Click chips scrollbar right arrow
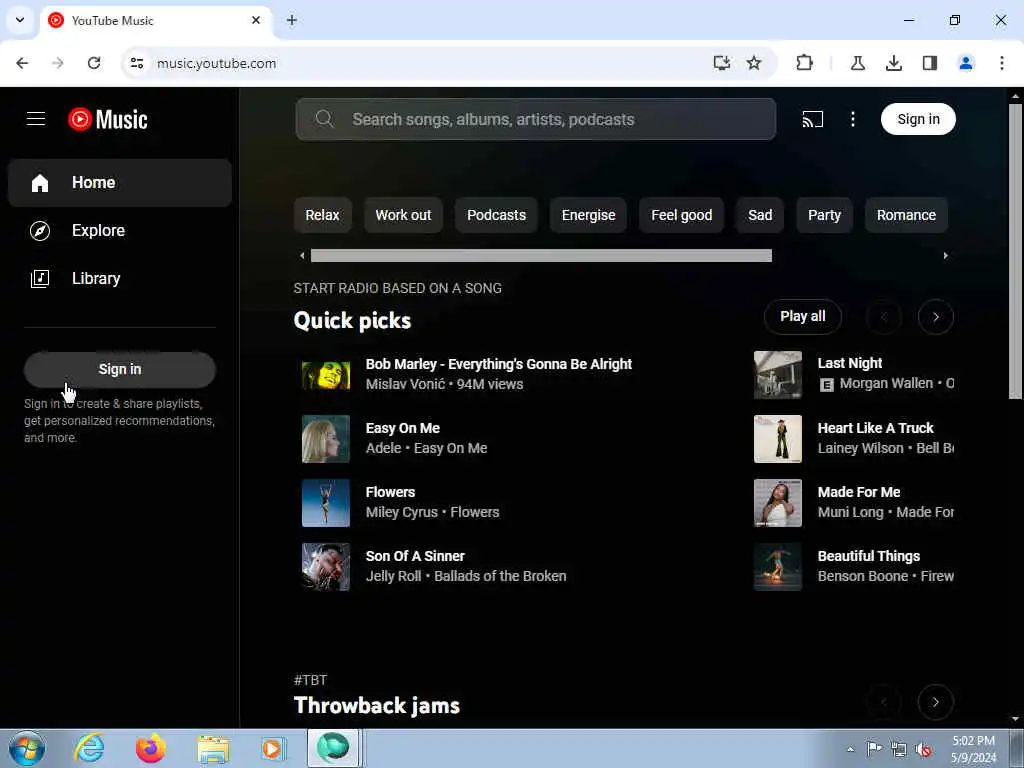 (945, 255)
